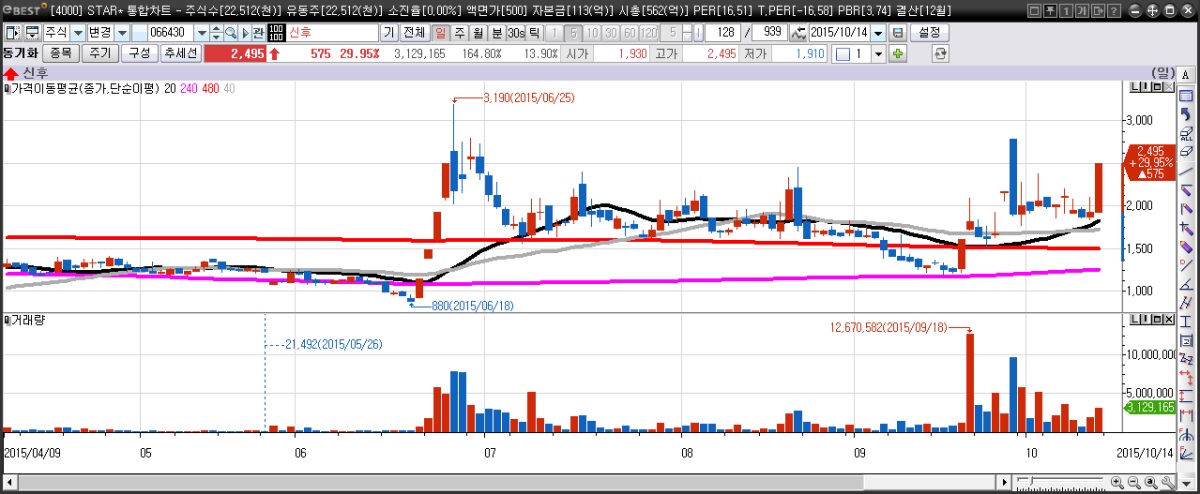The image size is (1200, 494).
Task: Open the date 2015/10/14 dropdown arrow
Action: (x=878, y=32)
